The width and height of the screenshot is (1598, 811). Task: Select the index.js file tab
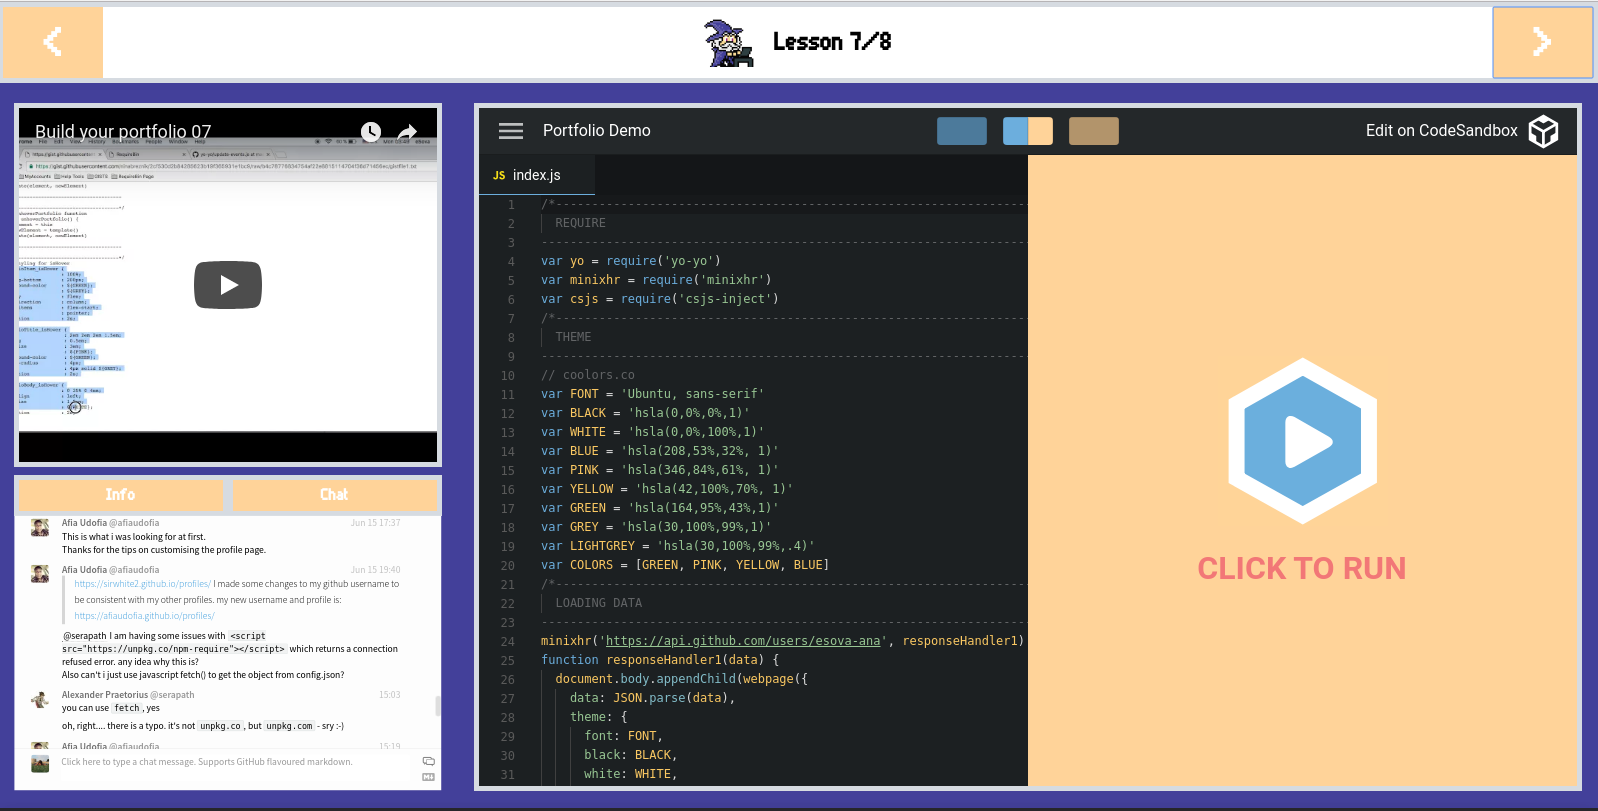[537, 175]
